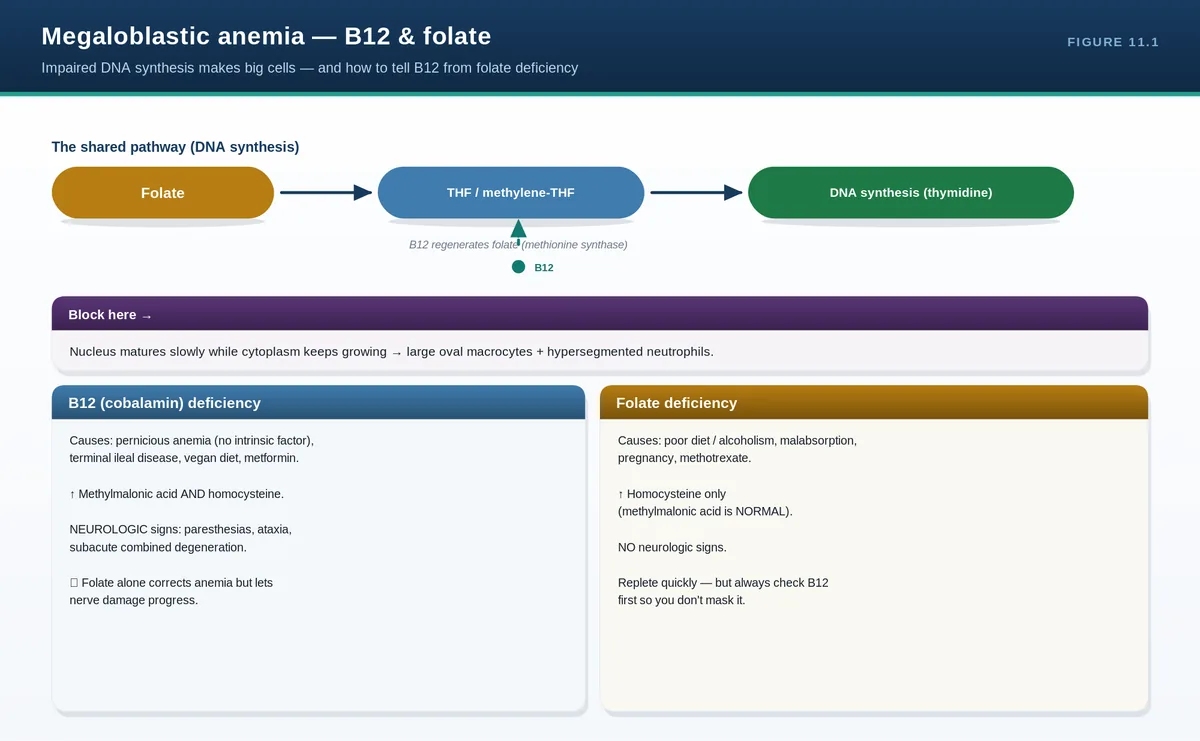Click the 'B12 regenerates folate (methionine synthase)' caption
1200x741 pixels.
pyautogui.click(x=518, y=245)
